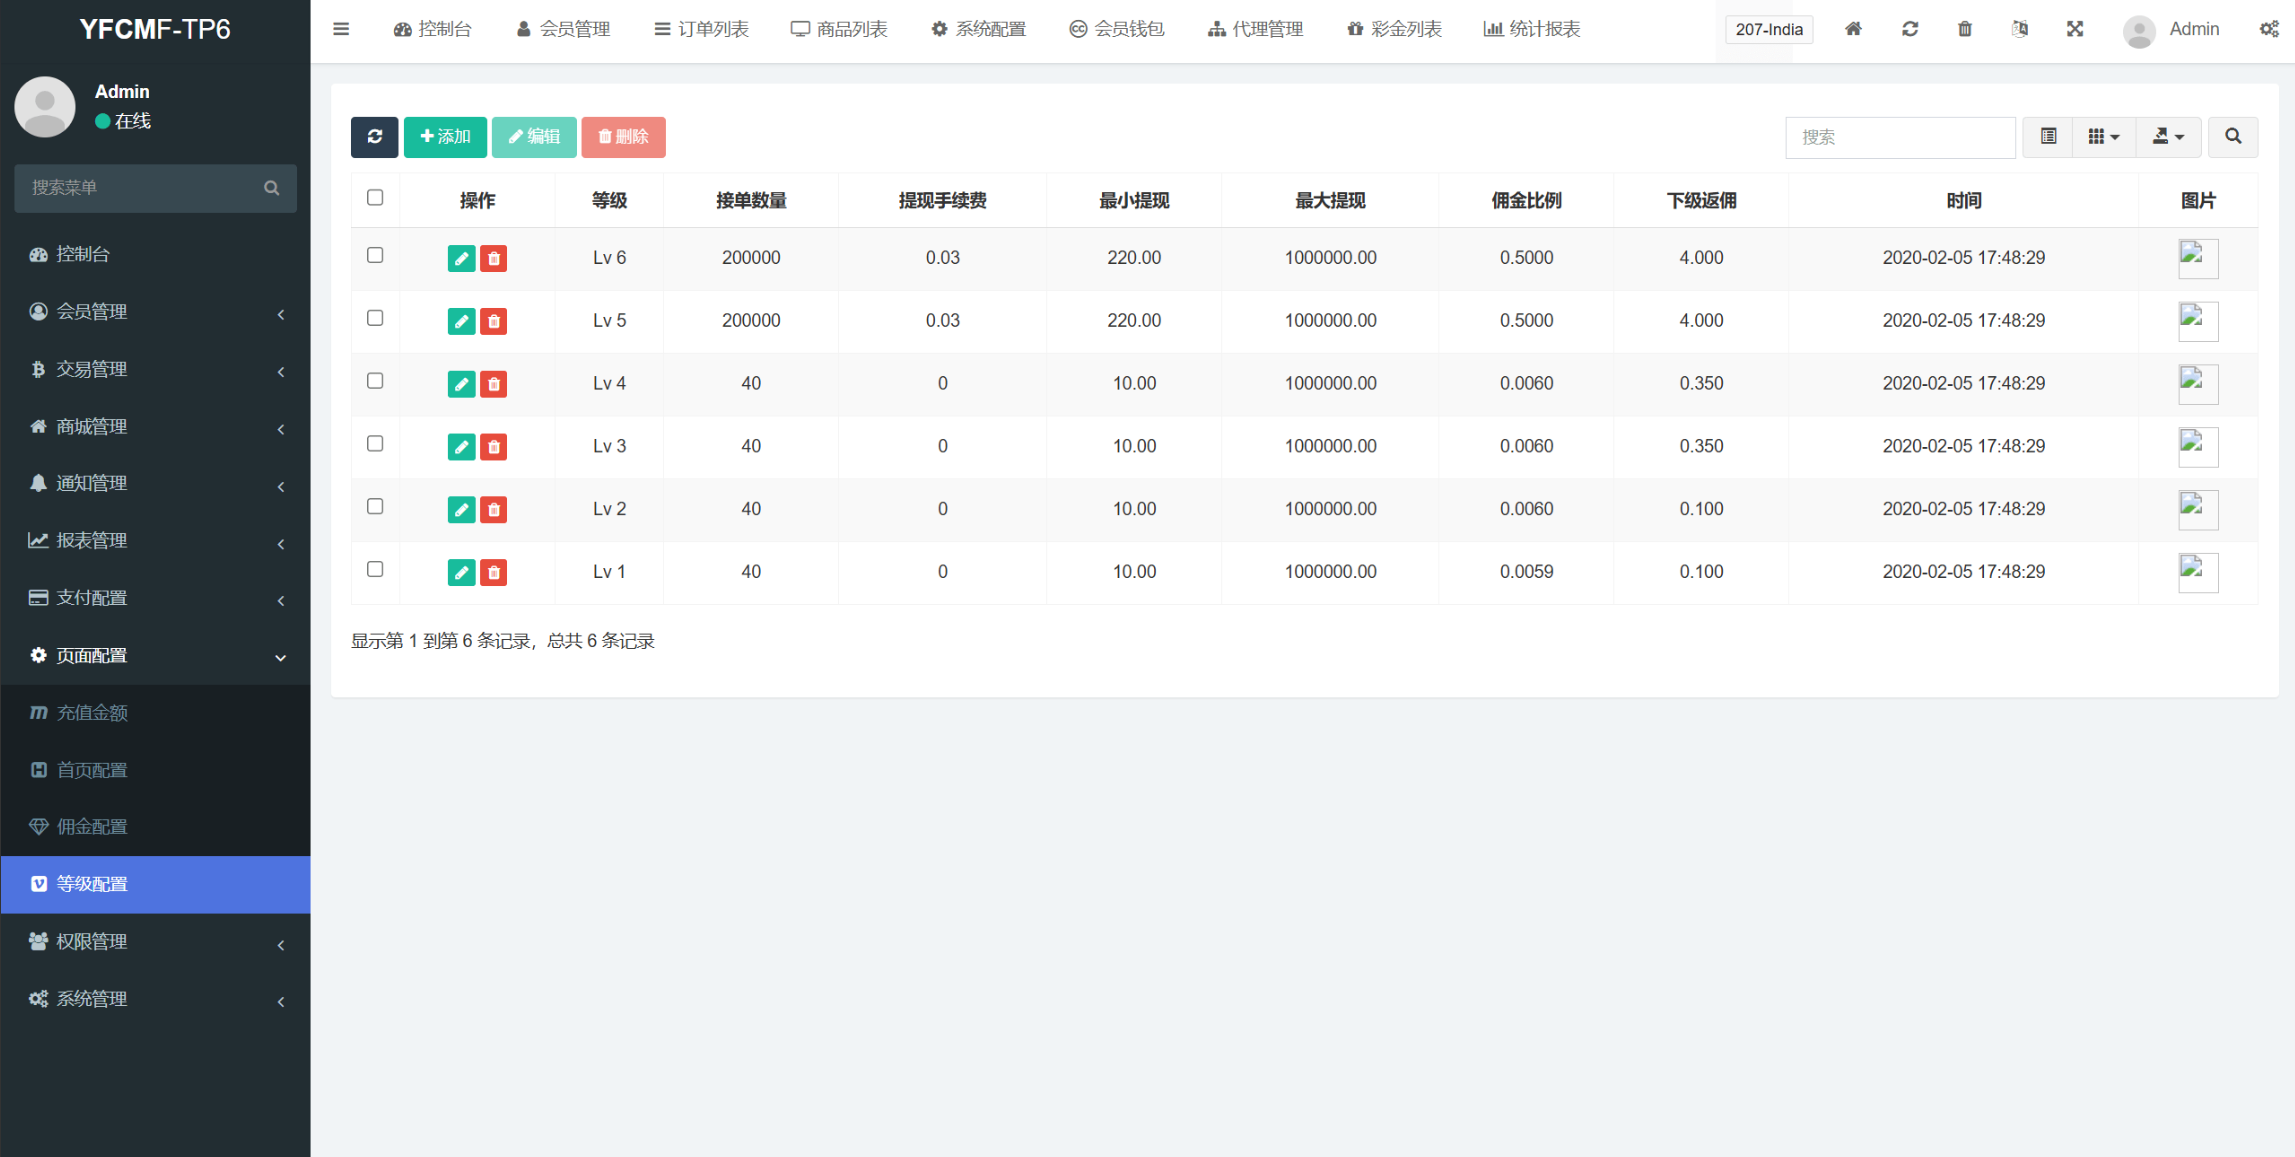The height and width of the screenshot is (1157, 2295).
Task: Click the search magnifier button beside table tools
Action: point(2232,137)
